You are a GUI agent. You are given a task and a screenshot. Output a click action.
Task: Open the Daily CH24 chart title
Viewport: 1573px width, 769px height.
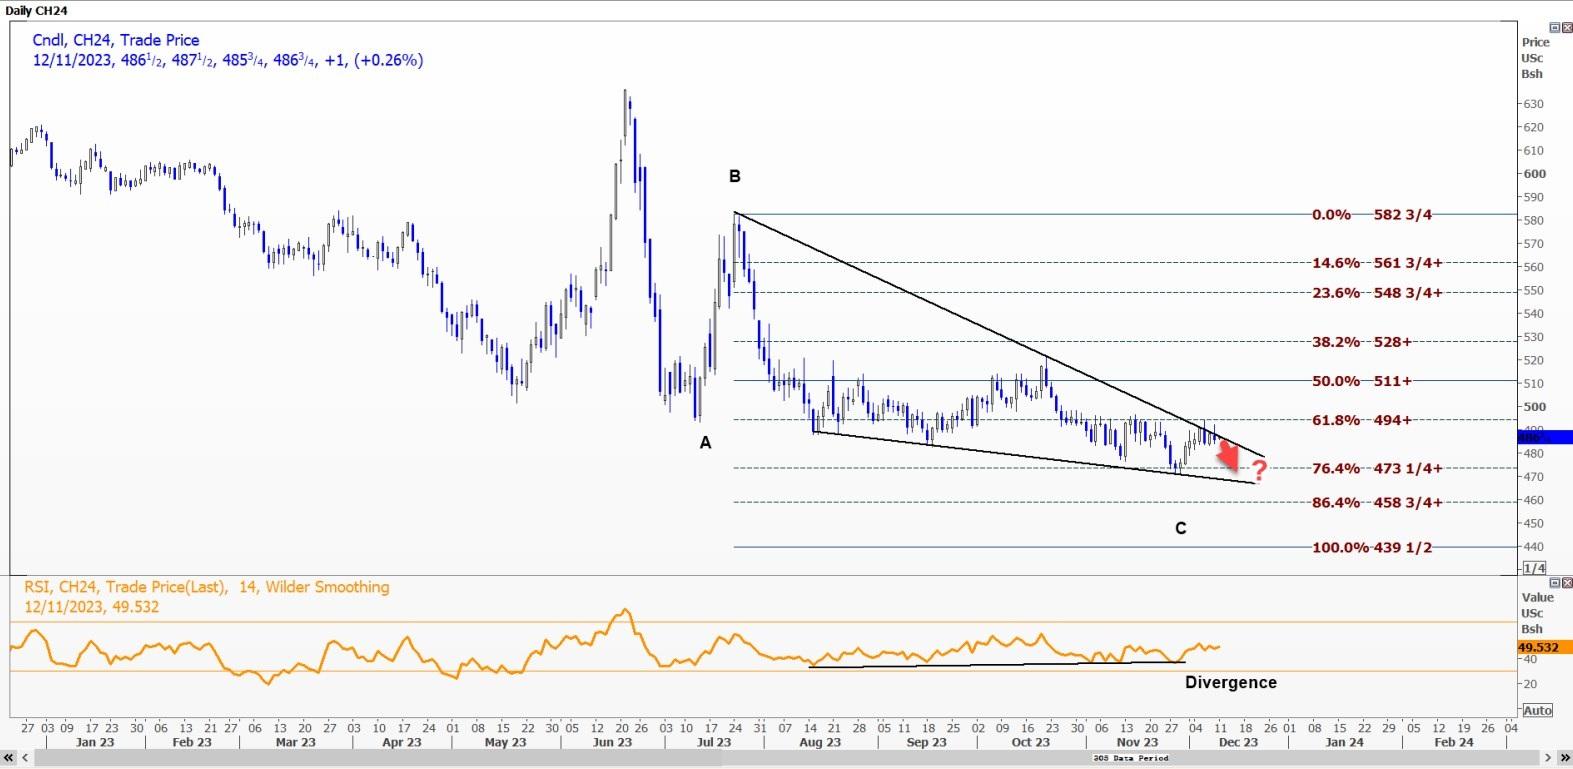pyautogui.click(x=36, y=10)
